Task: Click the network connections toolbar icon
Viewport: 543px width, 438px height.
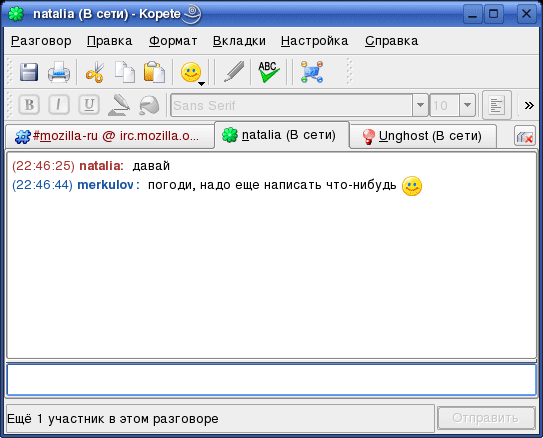Action: click(x=312, y=72)
